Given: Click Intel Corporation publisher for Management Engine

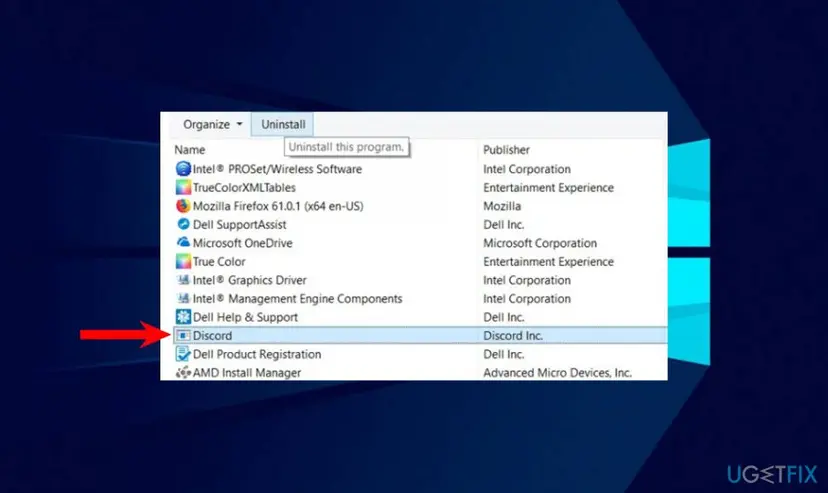Looking at the screenshot, I should click(x=526, y=298).
